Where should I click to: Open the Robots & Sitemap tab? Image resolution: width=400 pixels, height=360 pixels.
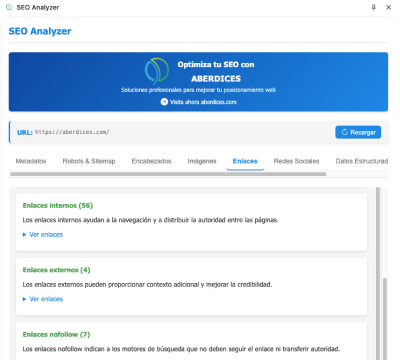point(89,161)
